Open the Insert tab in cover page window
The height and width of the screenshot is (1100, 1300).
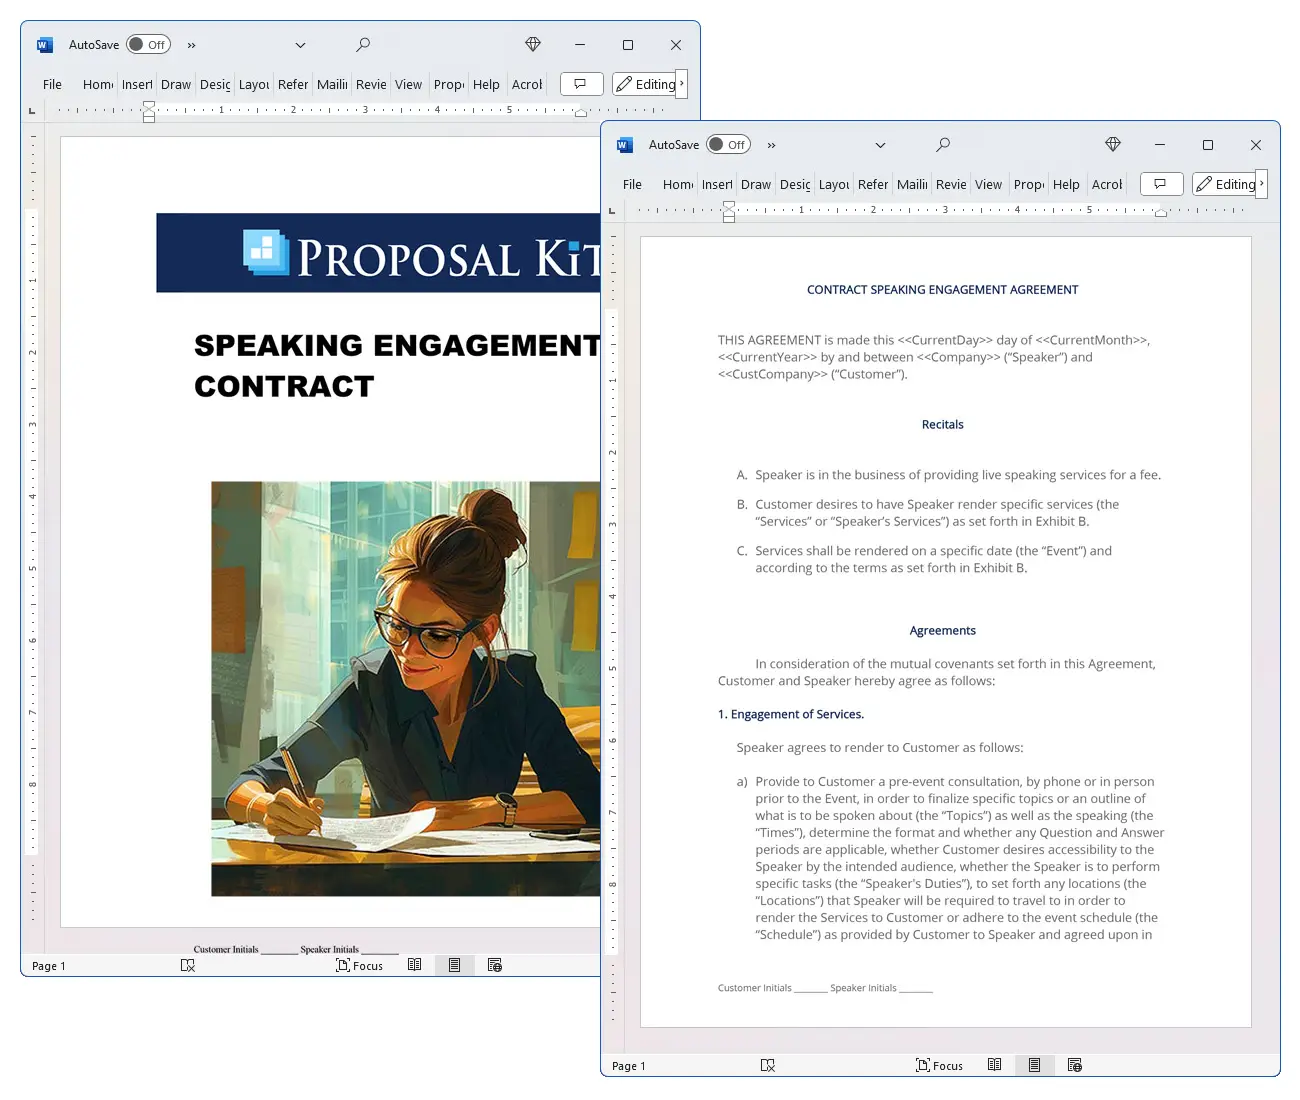137,84
